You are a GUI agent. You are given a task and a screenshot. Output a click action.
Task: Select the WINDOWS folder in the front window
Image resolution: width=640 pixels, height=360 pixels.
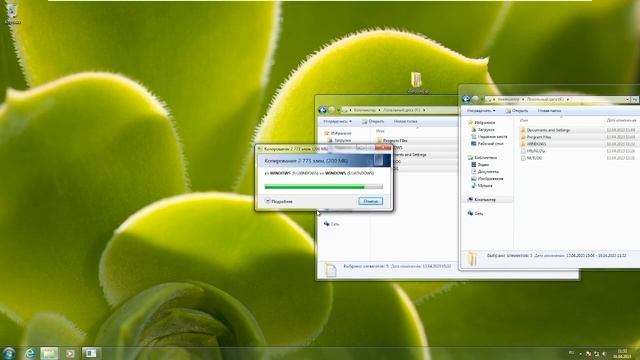(x=533, y=144)
